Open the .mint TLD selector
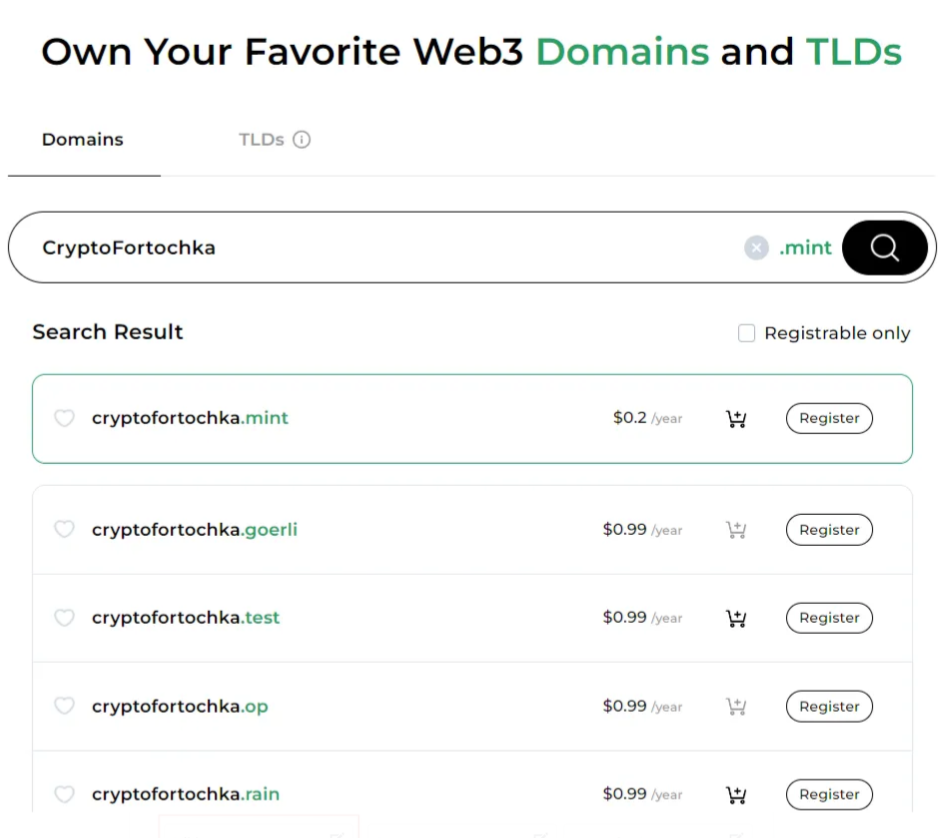The image size is (944, 838). (x=805, y=247)
